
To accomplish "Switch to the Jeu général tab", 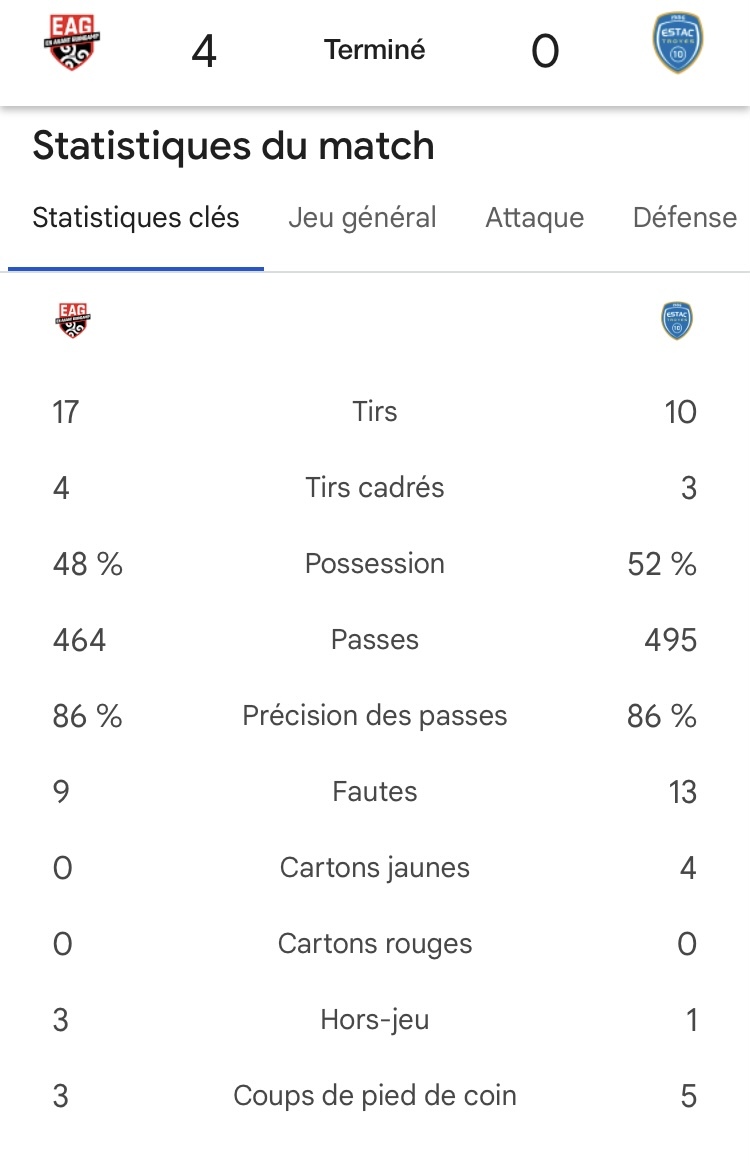I will tap(362, 217).
